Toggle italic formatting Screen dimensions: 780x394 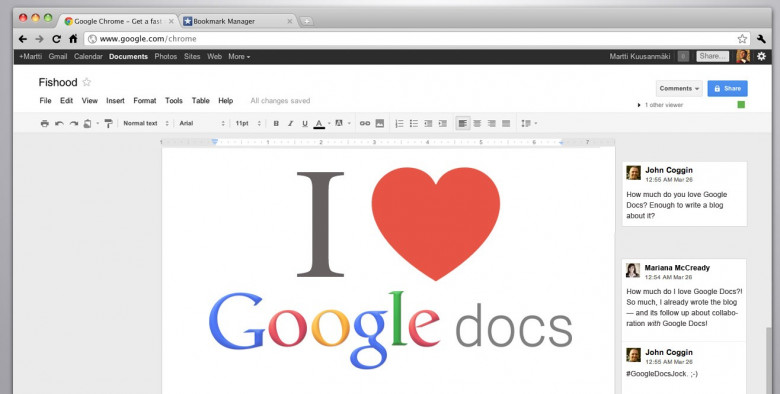coord(291,123)
